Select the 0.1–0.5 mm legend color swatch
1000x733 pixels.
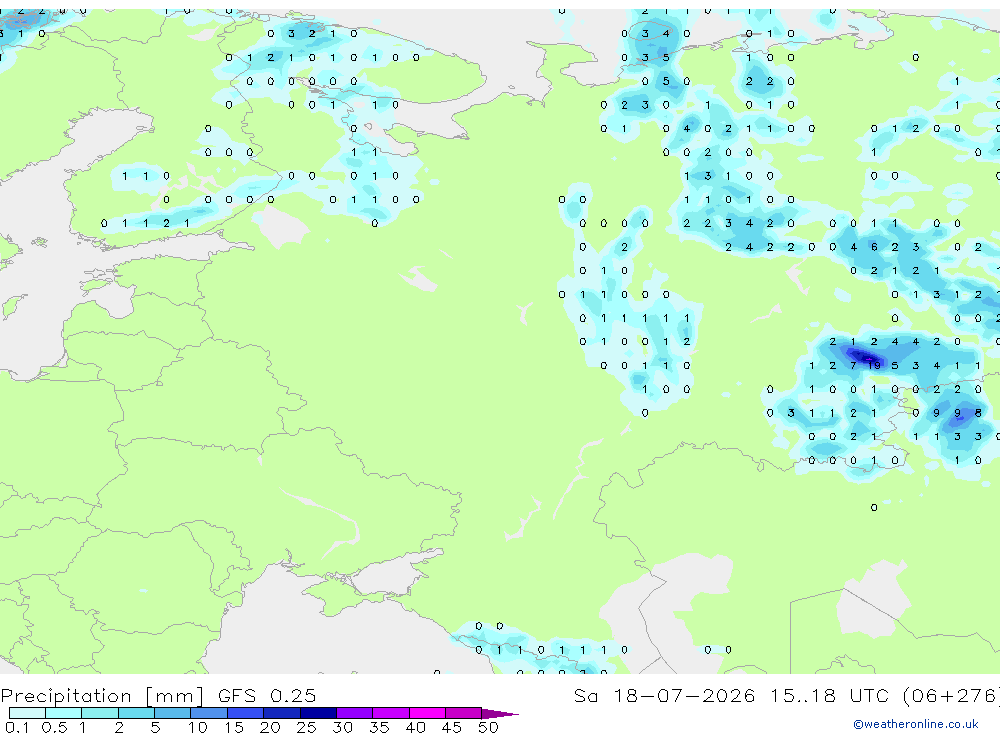pyautogui.click(x=27, y=713)
